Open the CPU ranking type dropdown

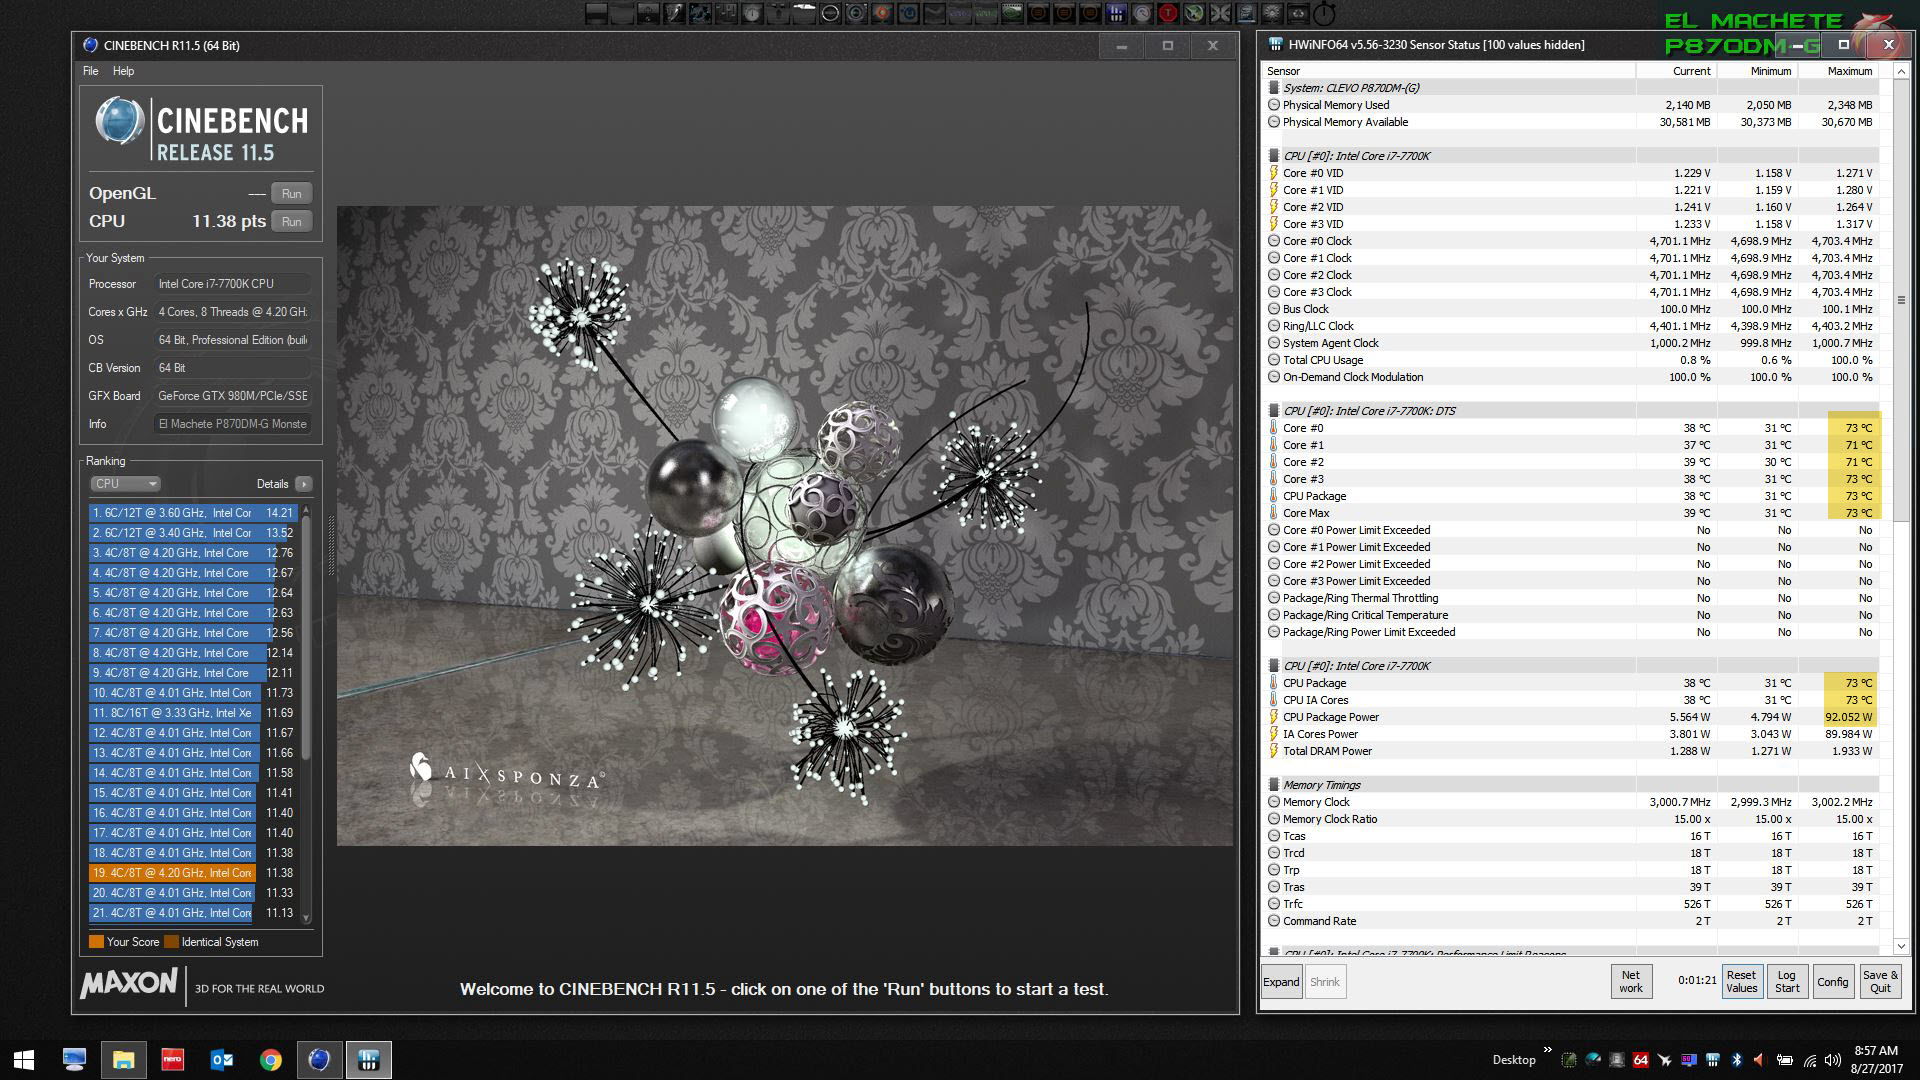[125, 484]
